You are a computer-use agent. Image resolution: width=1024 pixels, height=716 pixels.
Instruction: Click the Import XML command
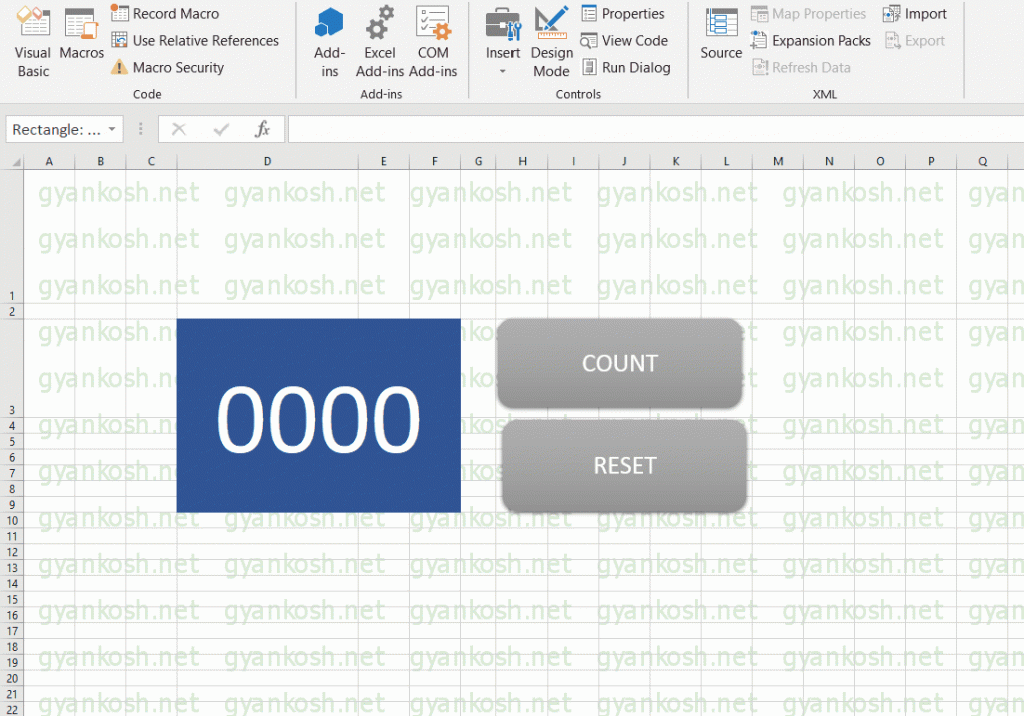click(915, 13)
